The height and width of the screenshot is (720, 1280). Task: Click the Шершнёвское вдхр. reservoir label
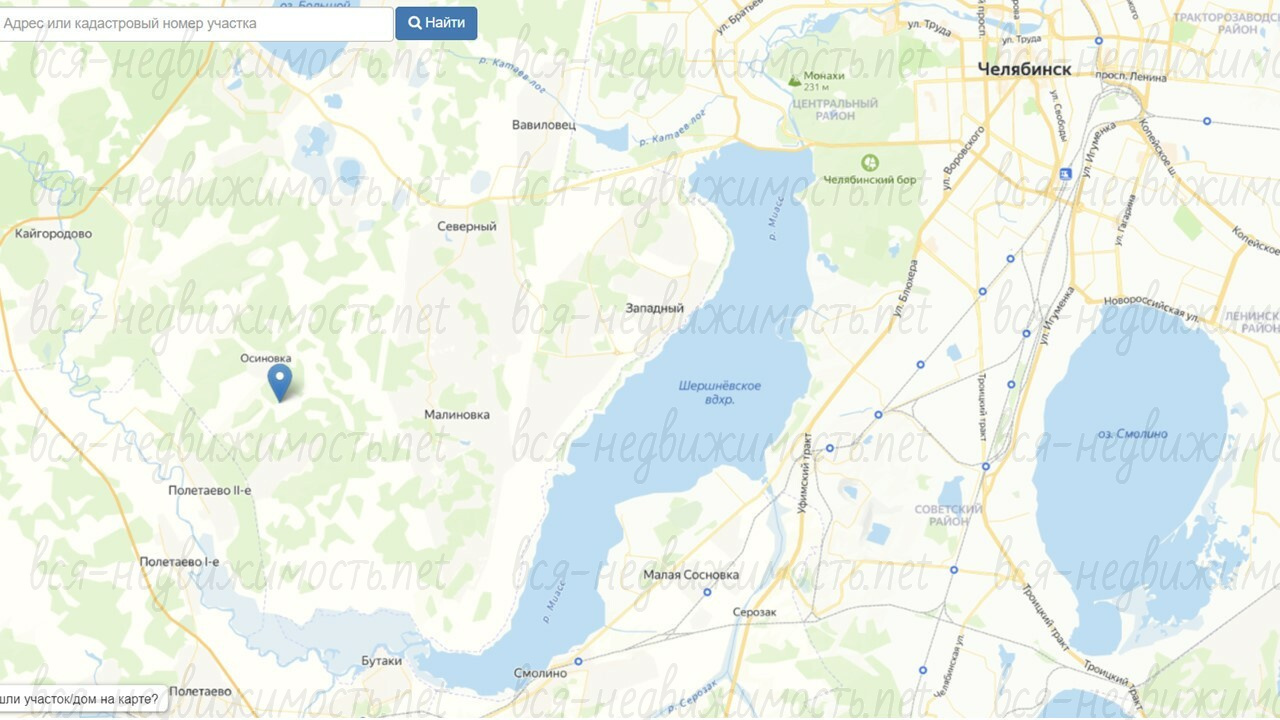[720, 392]
